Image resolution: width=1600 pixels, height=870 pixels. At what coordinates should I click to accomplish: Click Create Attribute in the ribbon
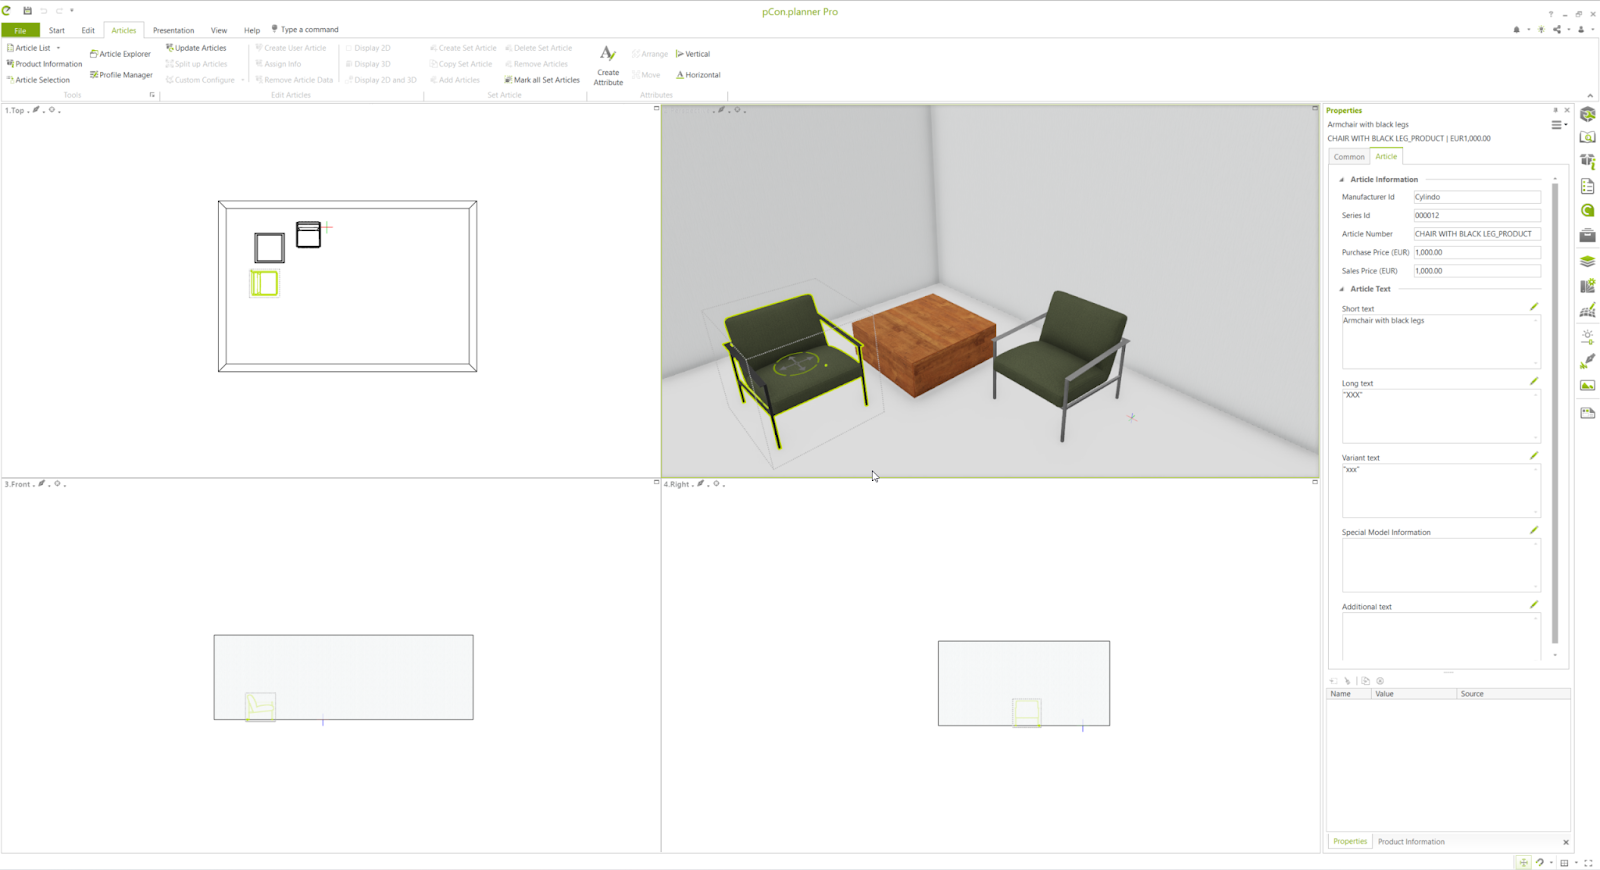(x=608, y=65)
